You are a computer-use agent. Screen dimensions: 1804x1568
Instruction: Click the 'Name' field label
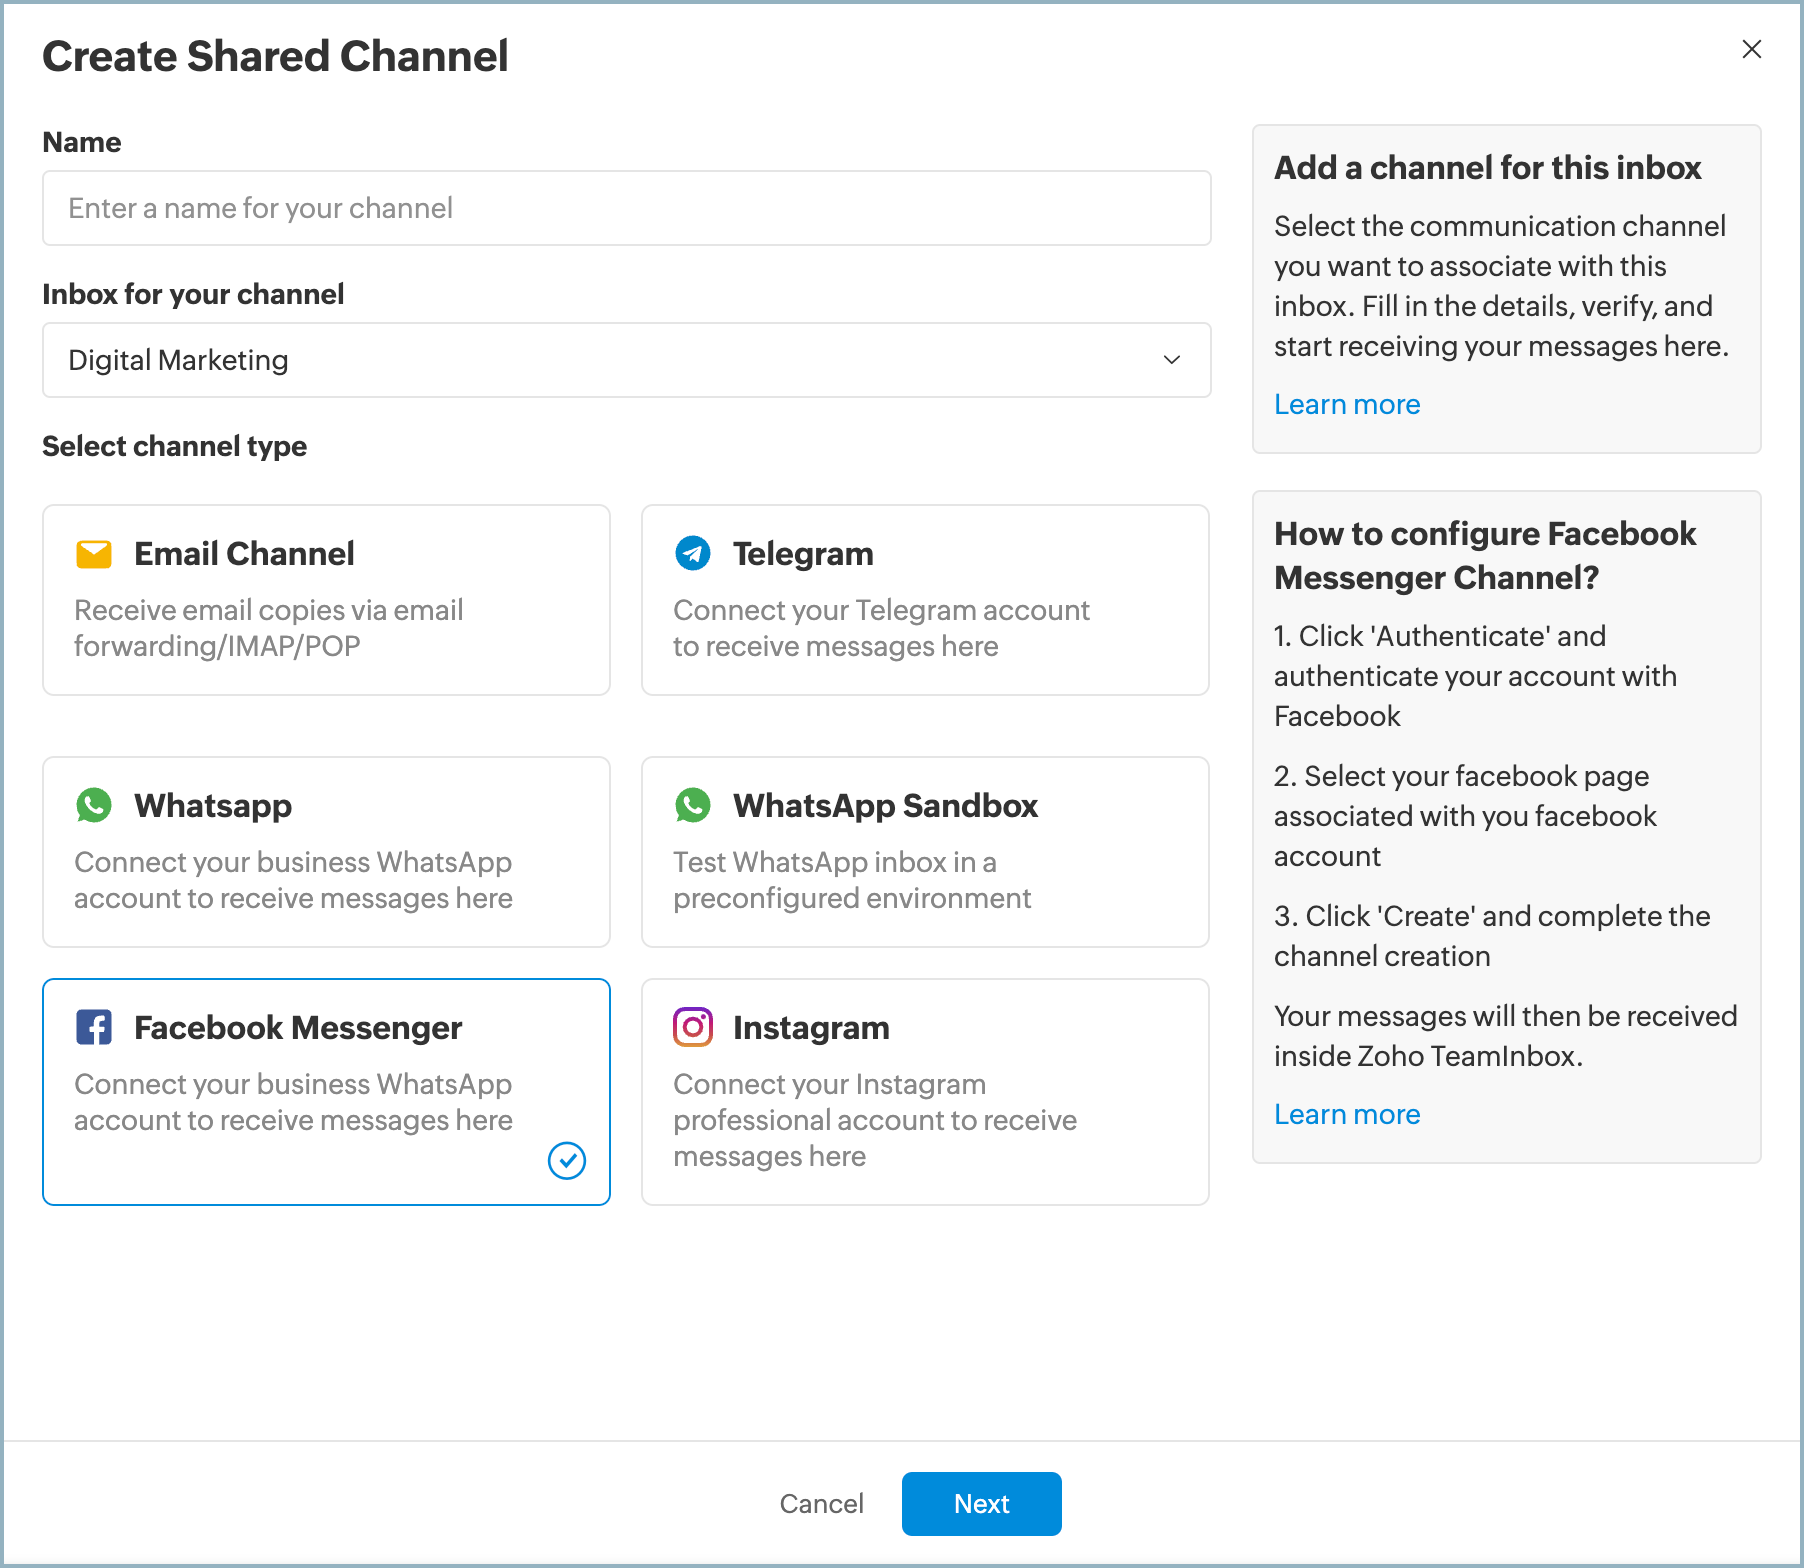[x=82, y=142]
